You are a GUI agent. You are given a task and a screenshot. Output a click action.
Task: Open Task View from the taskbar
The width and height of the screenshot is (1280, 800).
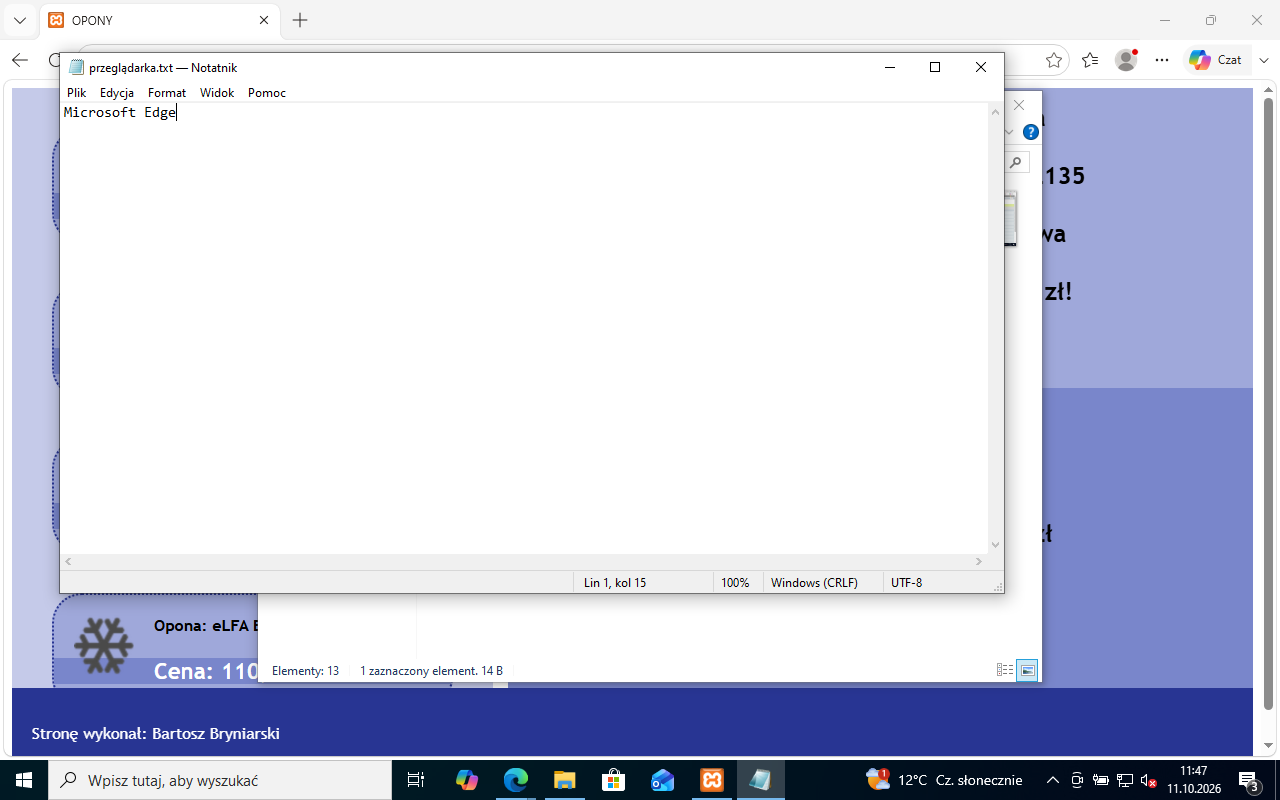pos(416,780)
